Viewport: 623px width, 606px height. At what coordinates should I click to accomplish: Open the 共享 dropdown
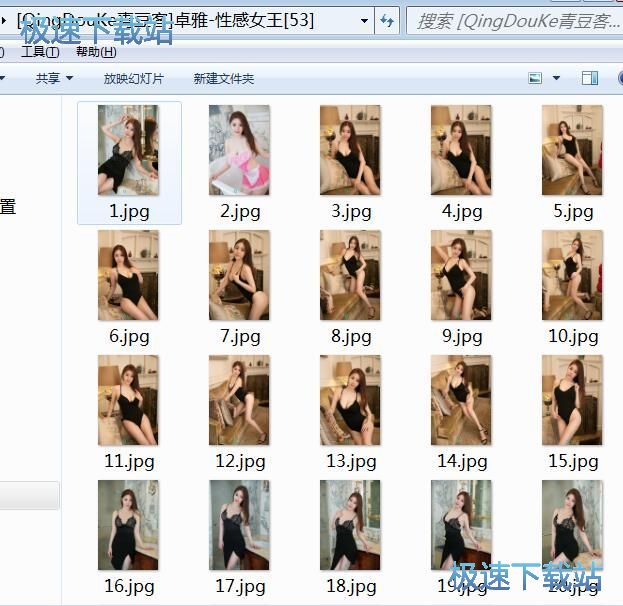[54, 78]
